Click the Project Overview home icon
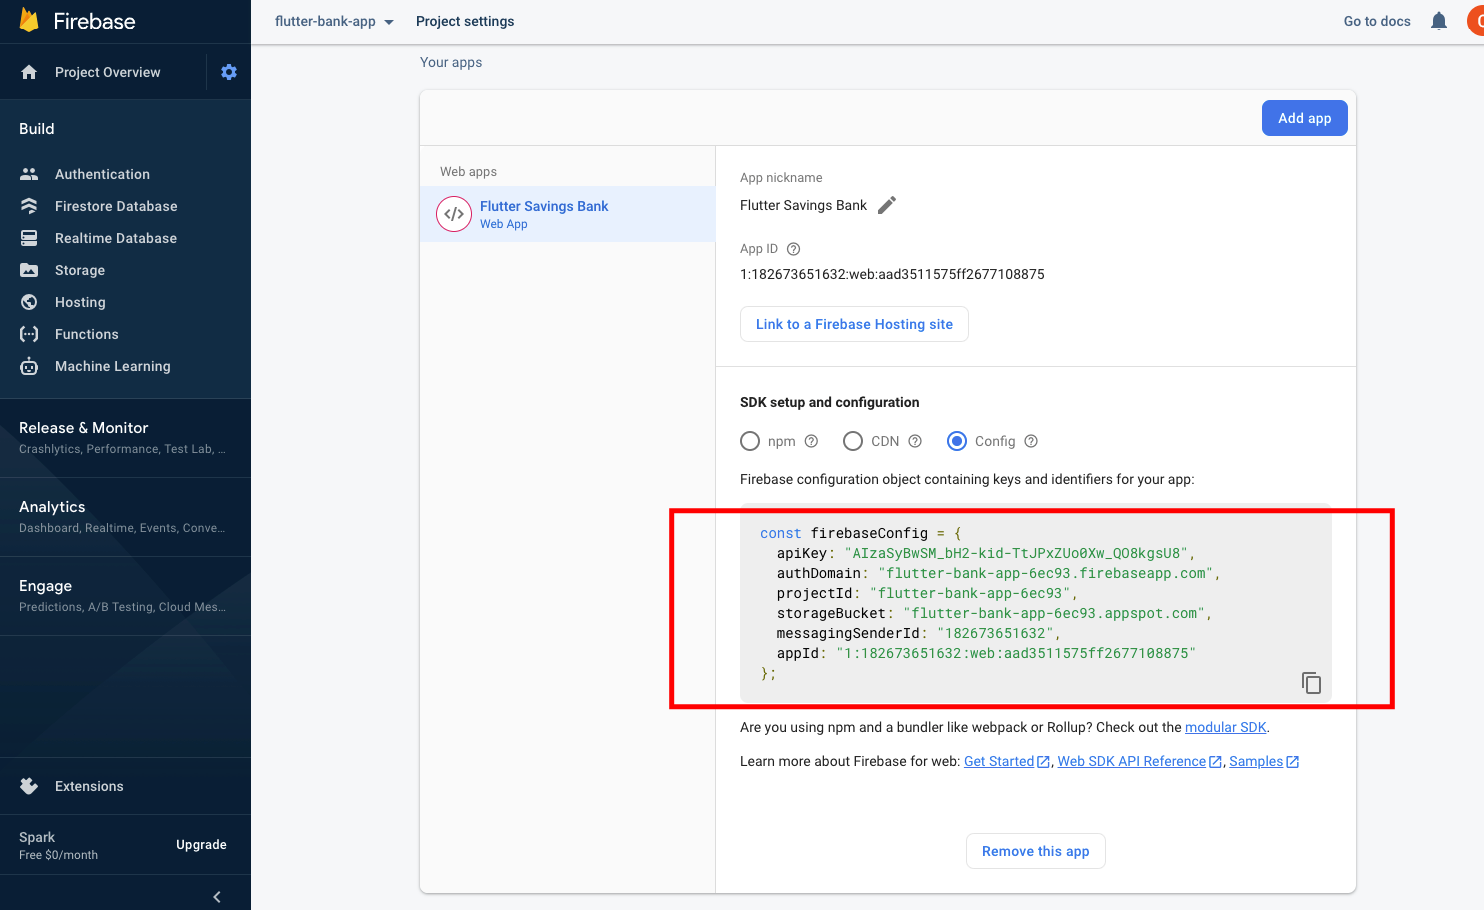 click(x=29, y=72)
